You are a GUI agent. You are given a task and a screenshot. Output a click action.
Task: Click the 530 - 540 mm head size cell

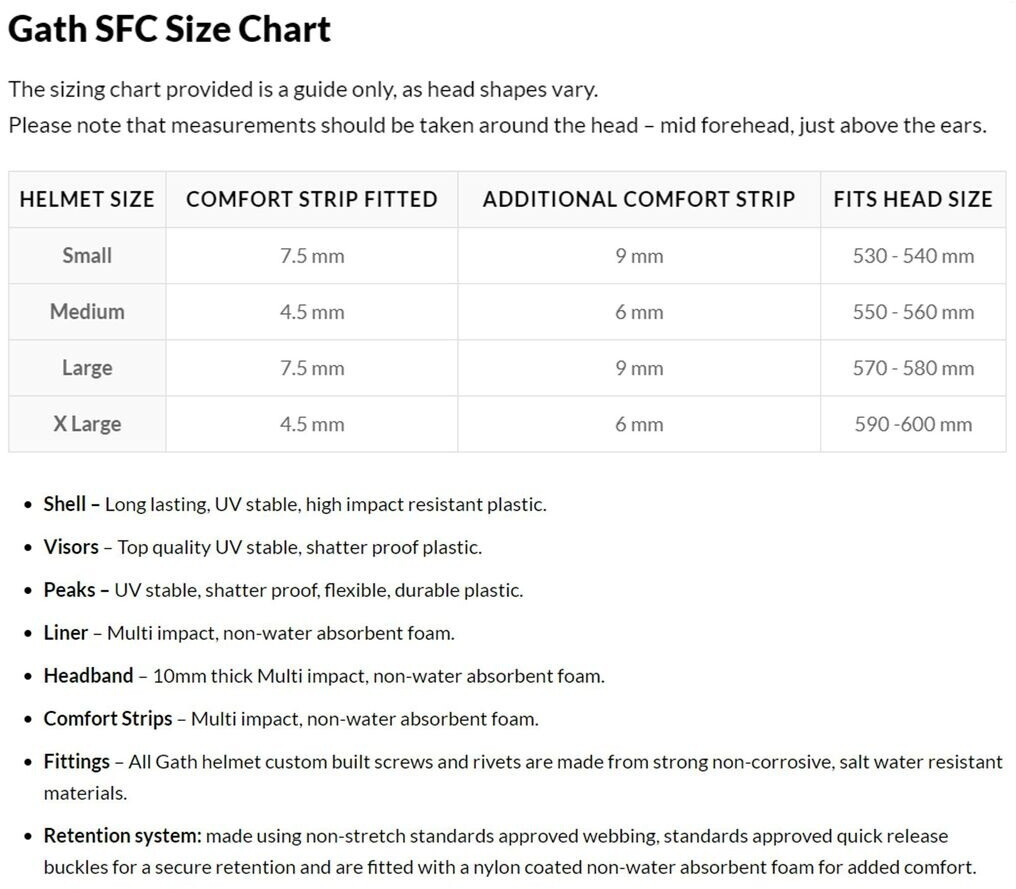[x=913, y=256]
